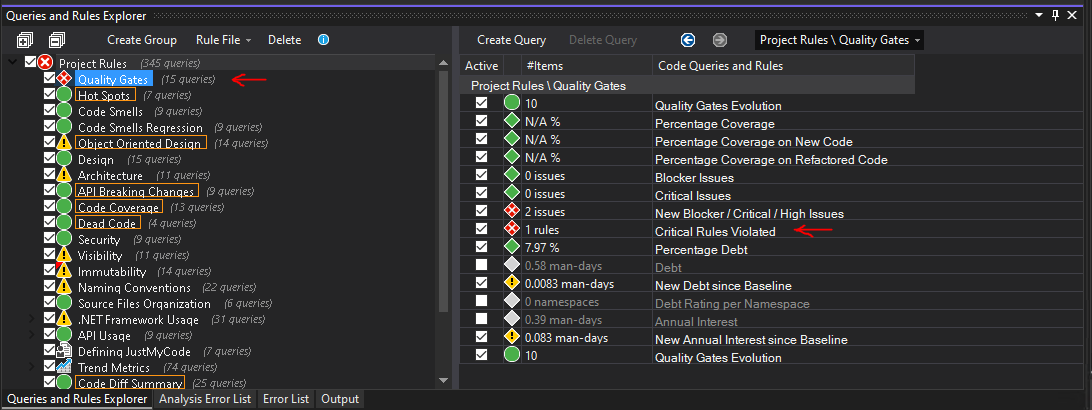Screen dimensions: 1092x410
Task: Click green diamond icon of Percentage Coverage row
Action: tap(512, 122)
